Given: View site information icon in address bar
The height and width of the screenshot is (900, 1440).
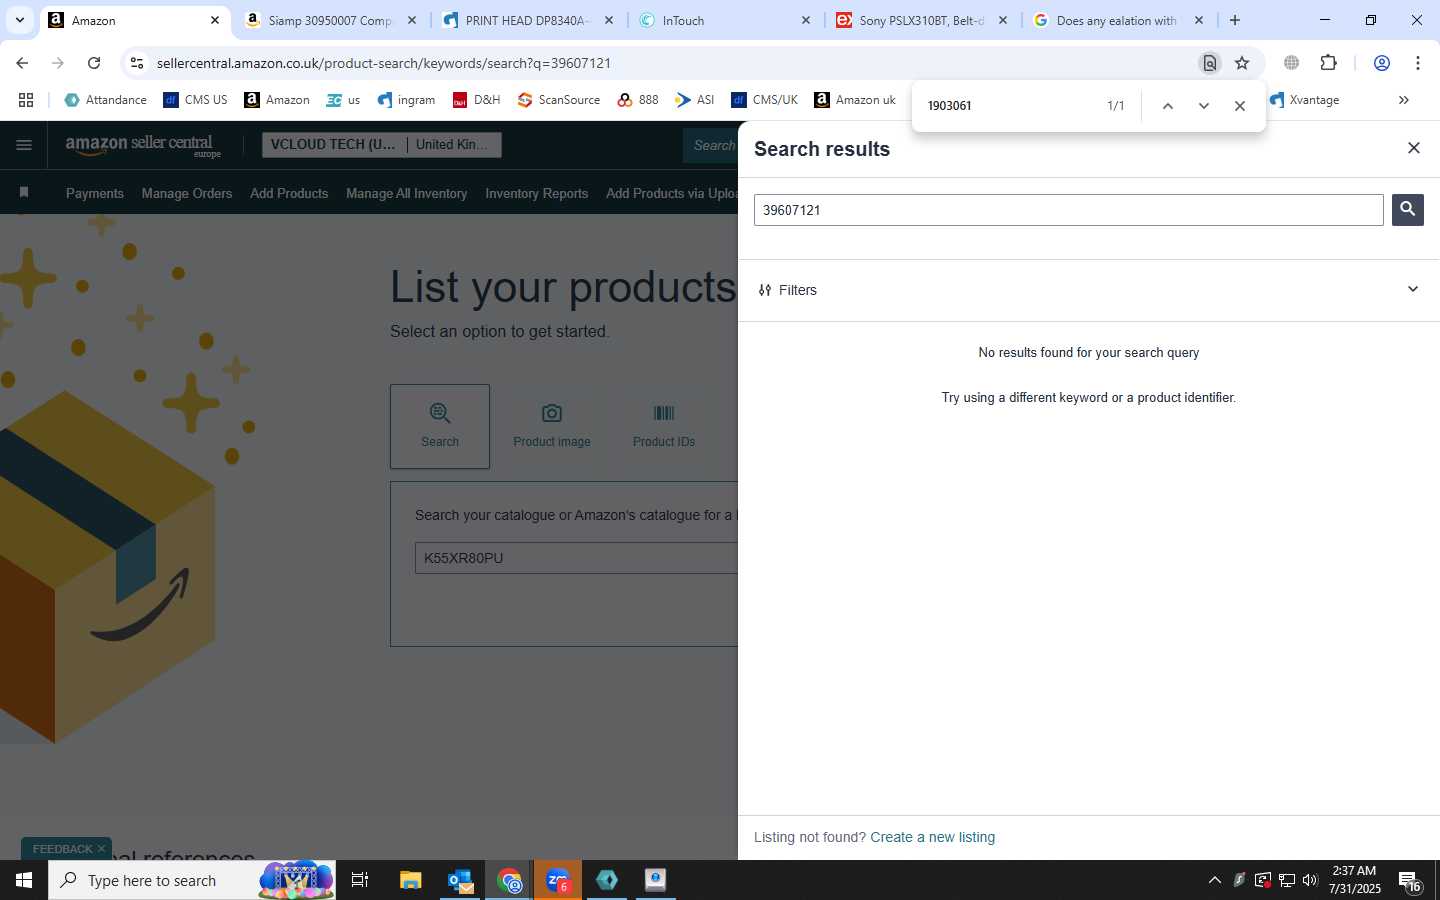Looking at the screenshot, I should click(138, 63).
